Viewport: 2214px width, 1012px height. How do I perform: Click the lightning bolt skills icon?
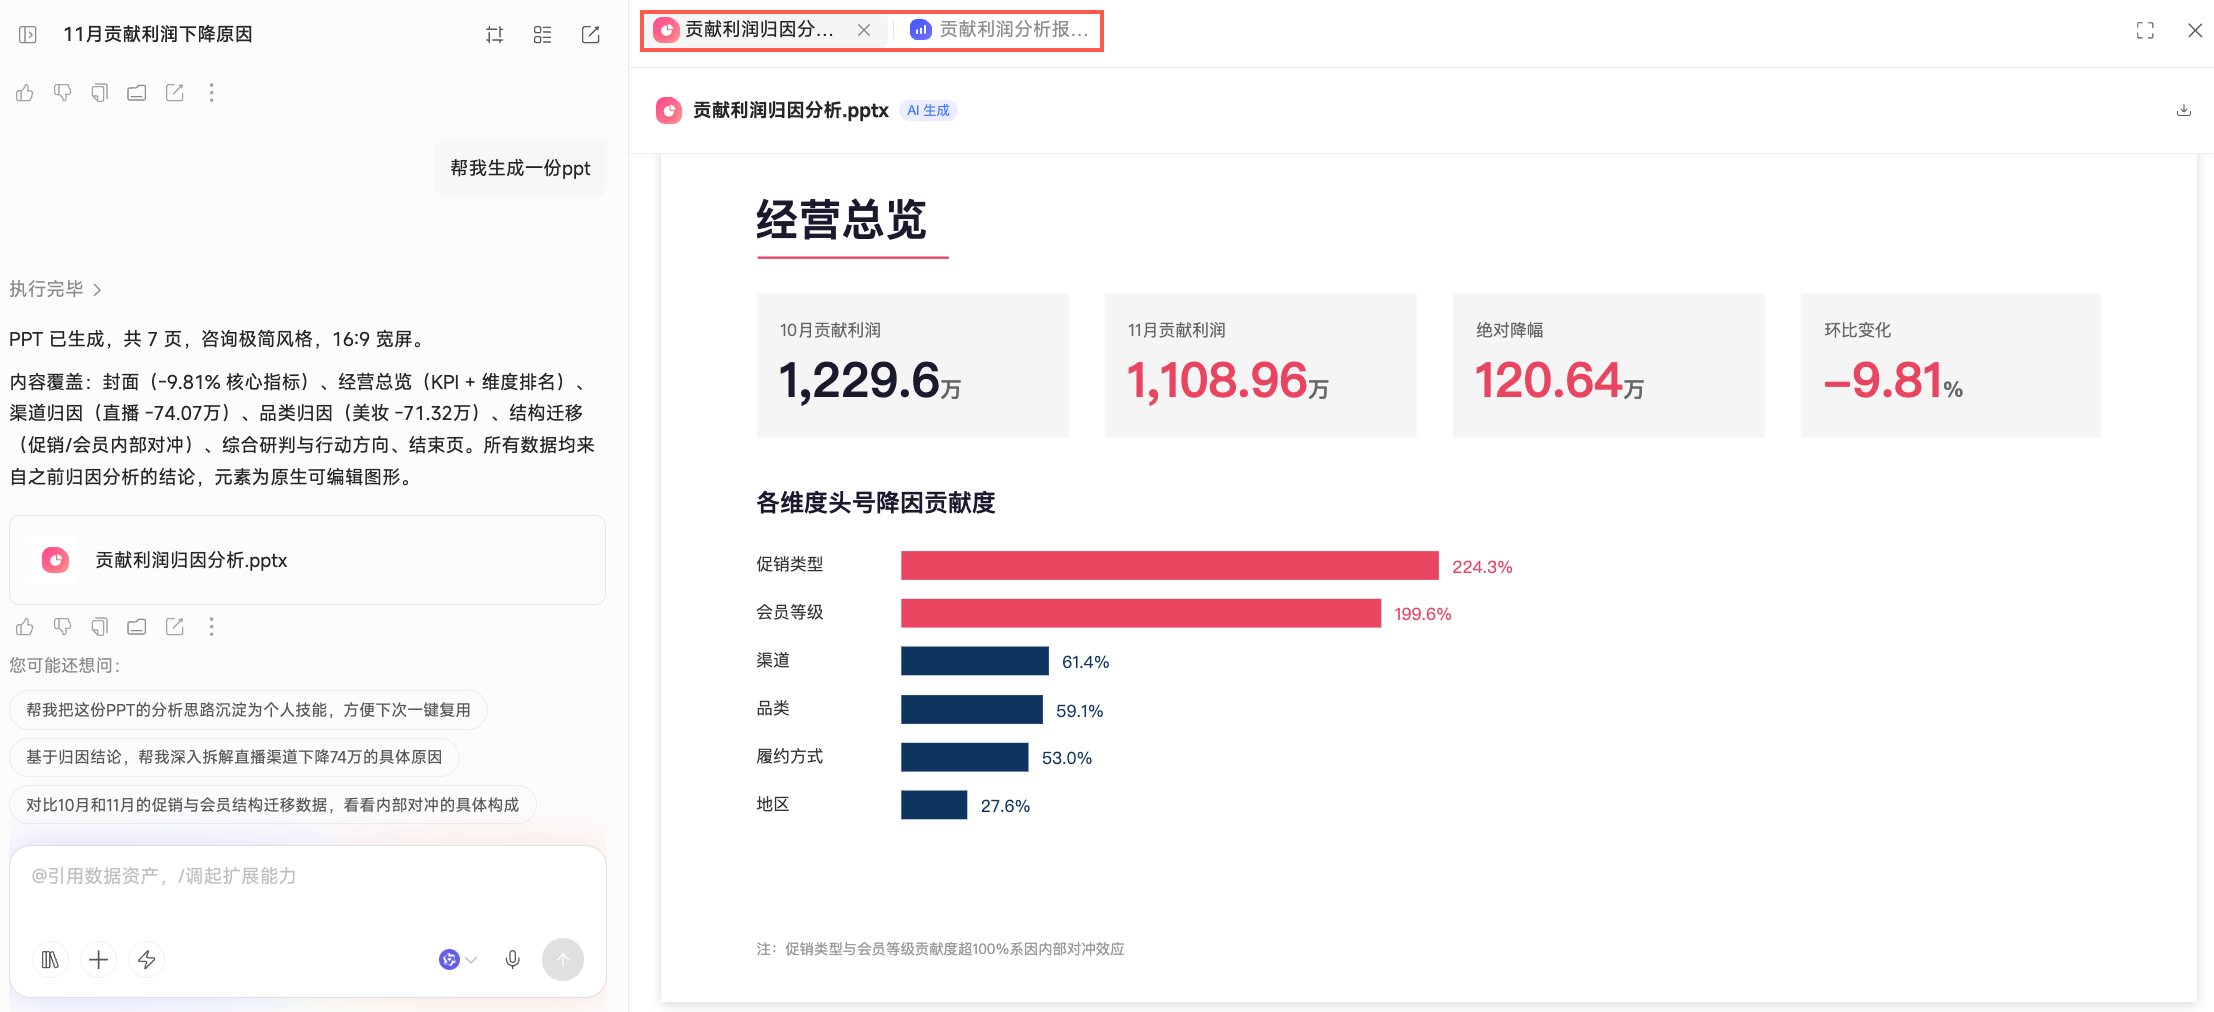tap(146, 960)
